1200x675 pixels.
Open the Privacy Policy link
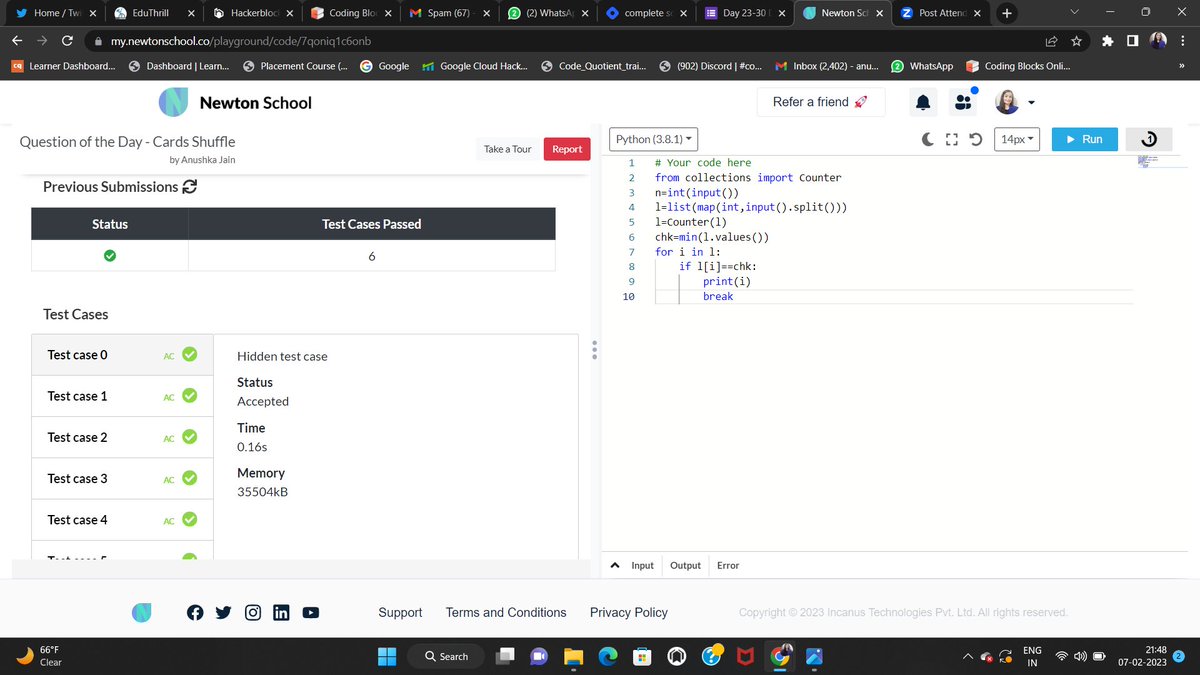[629, 612]
